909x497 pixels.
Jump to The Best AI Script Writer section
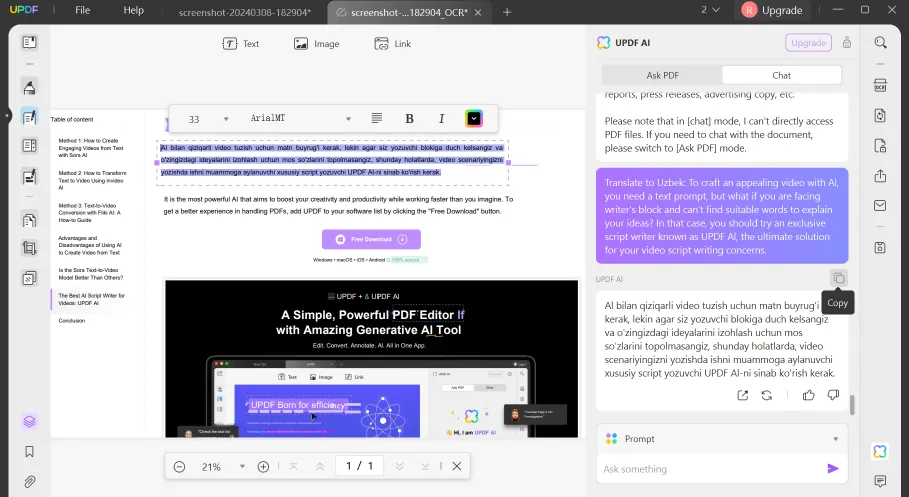(91, 299)
